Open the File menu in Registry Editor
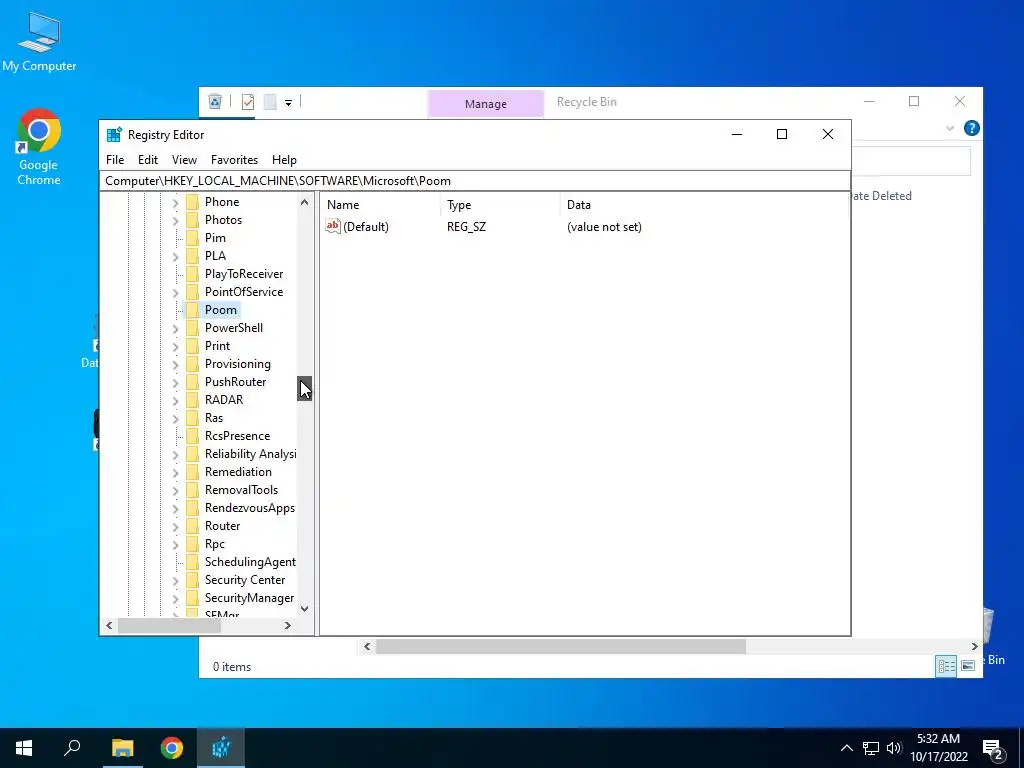This screenshot has height=768, width=1024. [x=115, y=159]
